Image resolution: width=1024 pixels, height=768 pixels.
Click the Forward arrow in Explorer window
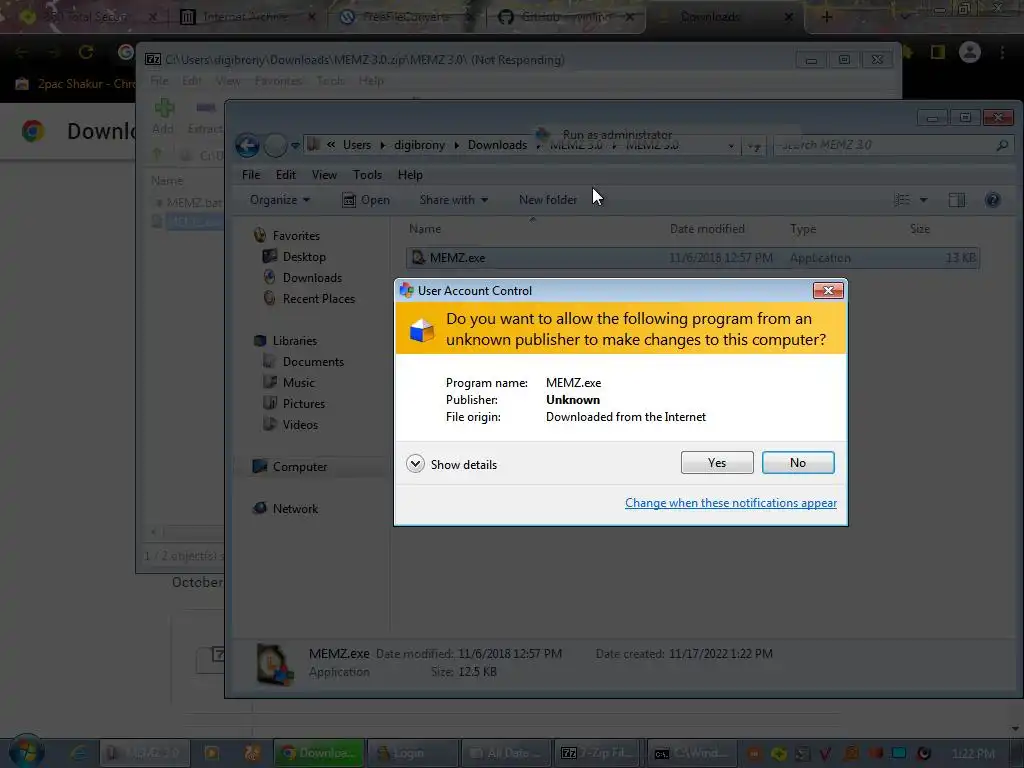tap(276, 145)
